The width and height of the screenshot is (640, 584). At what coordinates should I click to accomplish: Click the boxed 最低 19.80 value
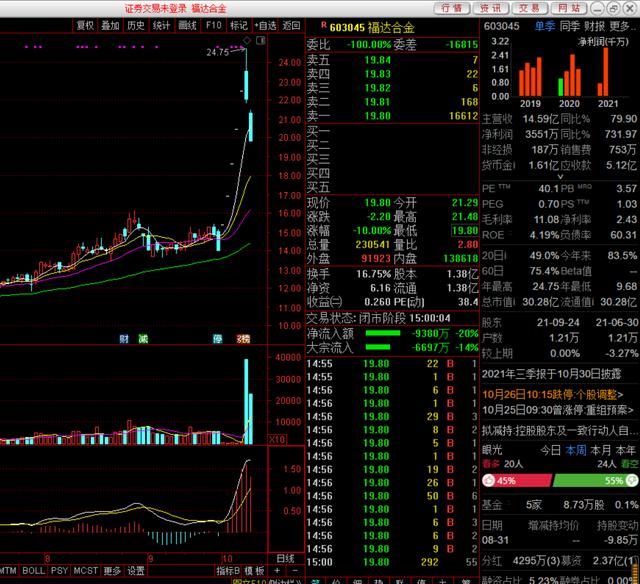[464, 231]
